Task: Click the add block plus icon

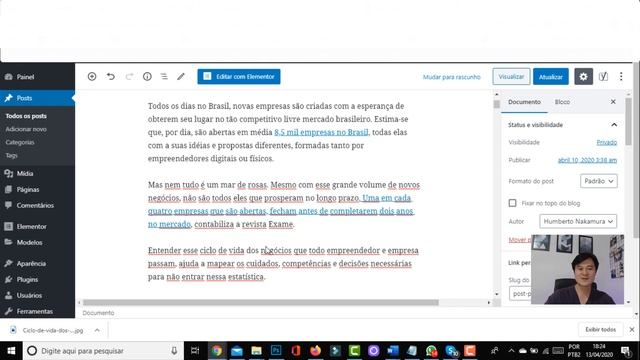Action: pos(92,76)
